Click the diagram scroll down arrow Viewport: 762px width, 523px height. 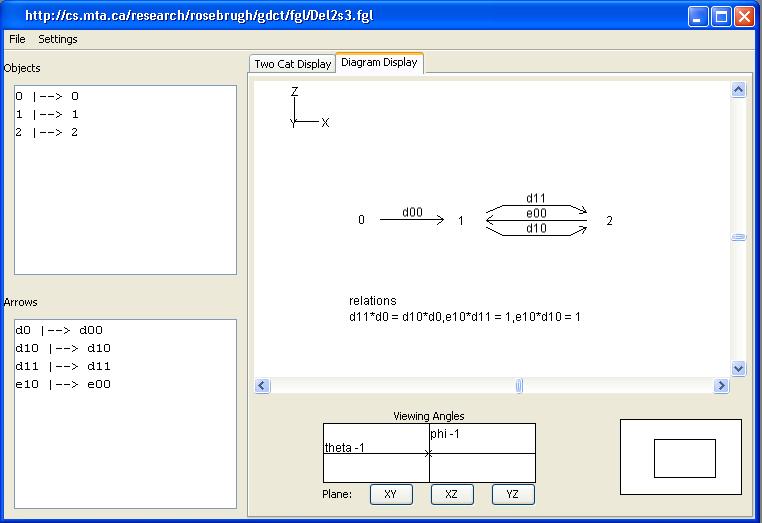click(x=738, y=368)
